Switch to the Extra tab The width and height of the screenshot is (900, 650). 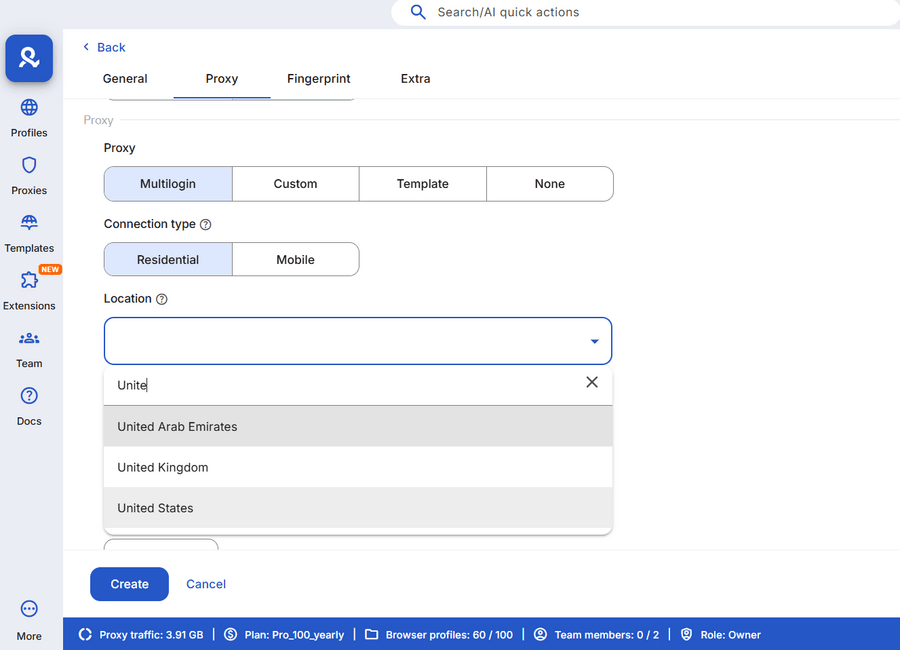[x=415, y=79]
